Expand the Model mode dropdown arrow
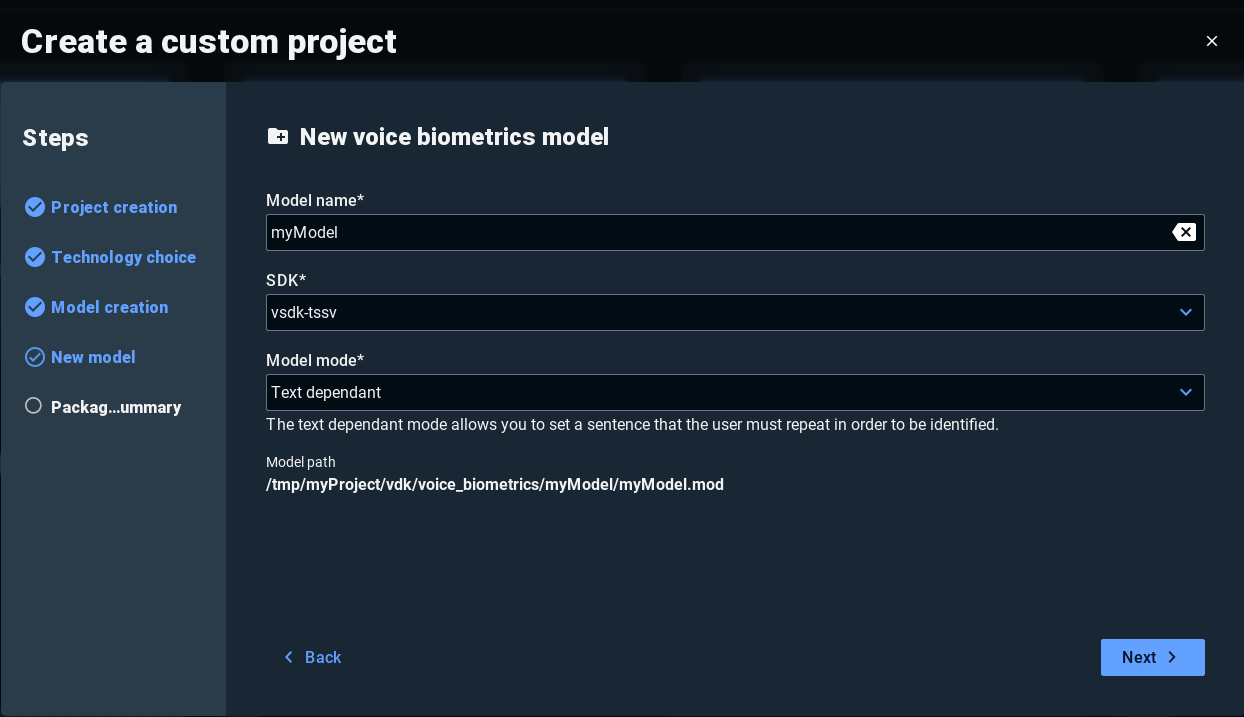Image resolution: width=1244 pixels, height=717 pixels. coord(1186,392)
